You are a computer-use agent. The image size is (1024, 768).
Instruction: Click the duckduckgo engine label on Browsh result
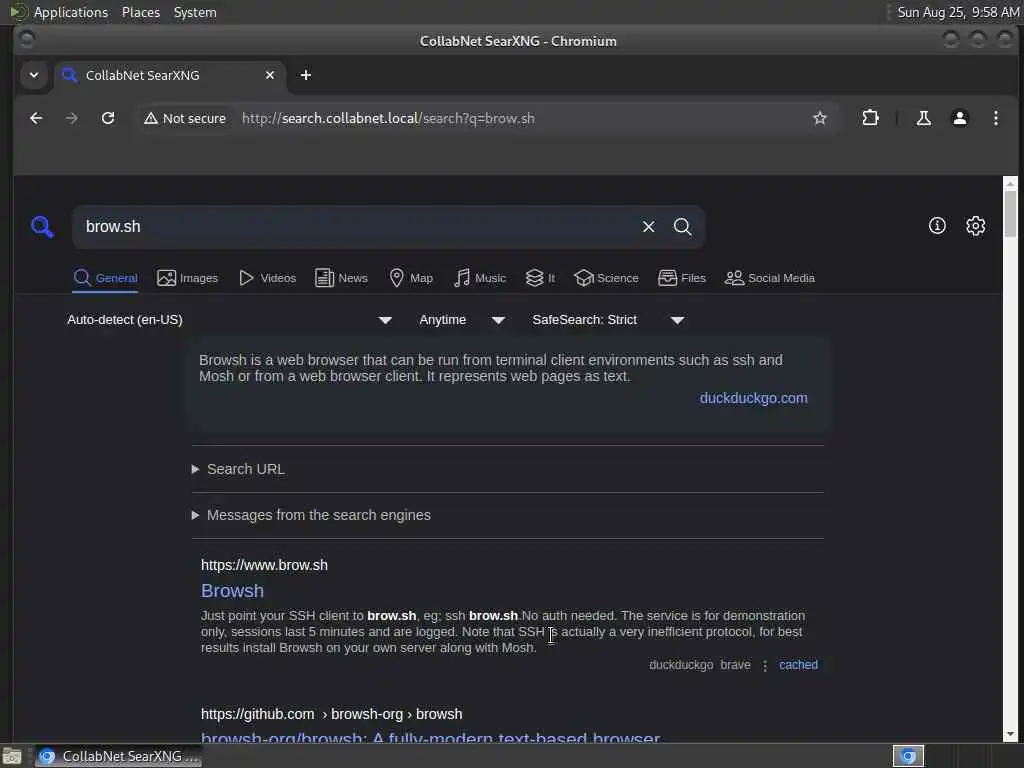click(x=681, y=665)
